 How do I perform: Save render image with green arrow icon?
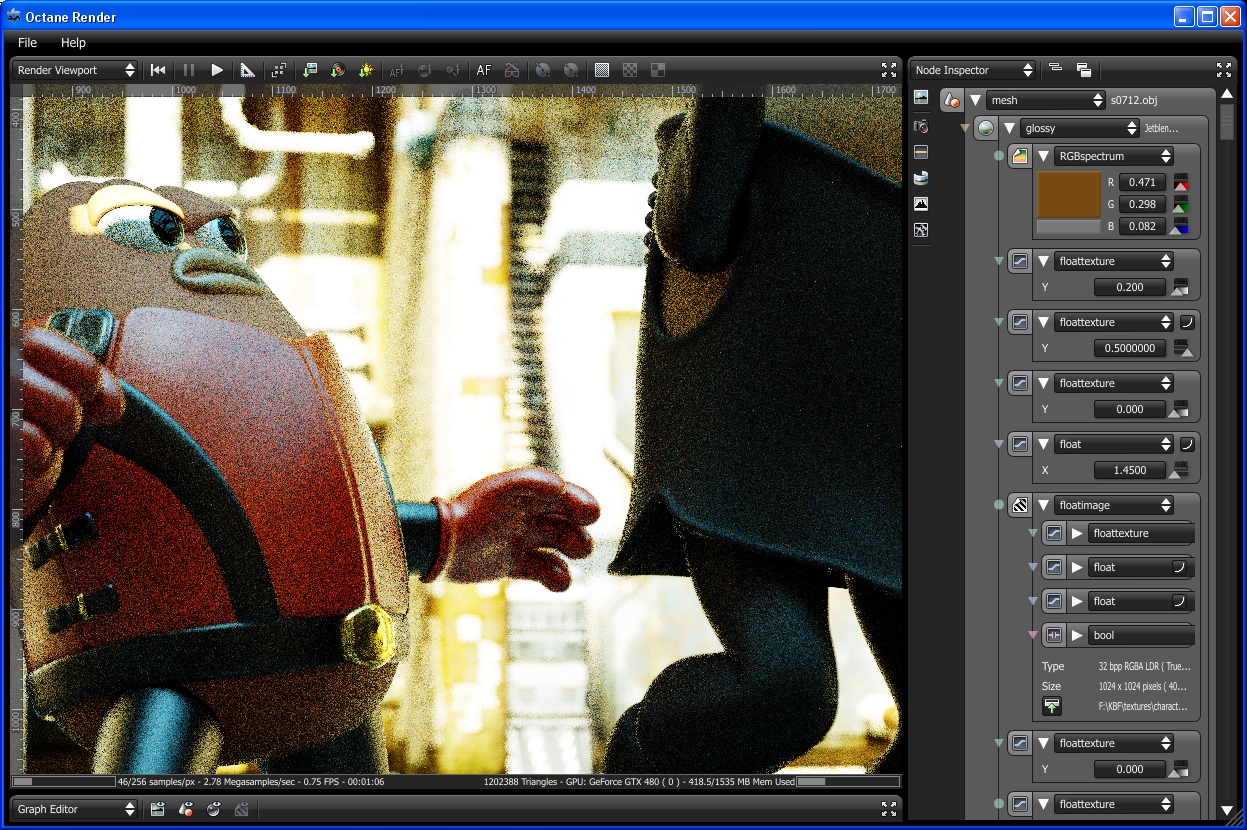click(310, 70)
